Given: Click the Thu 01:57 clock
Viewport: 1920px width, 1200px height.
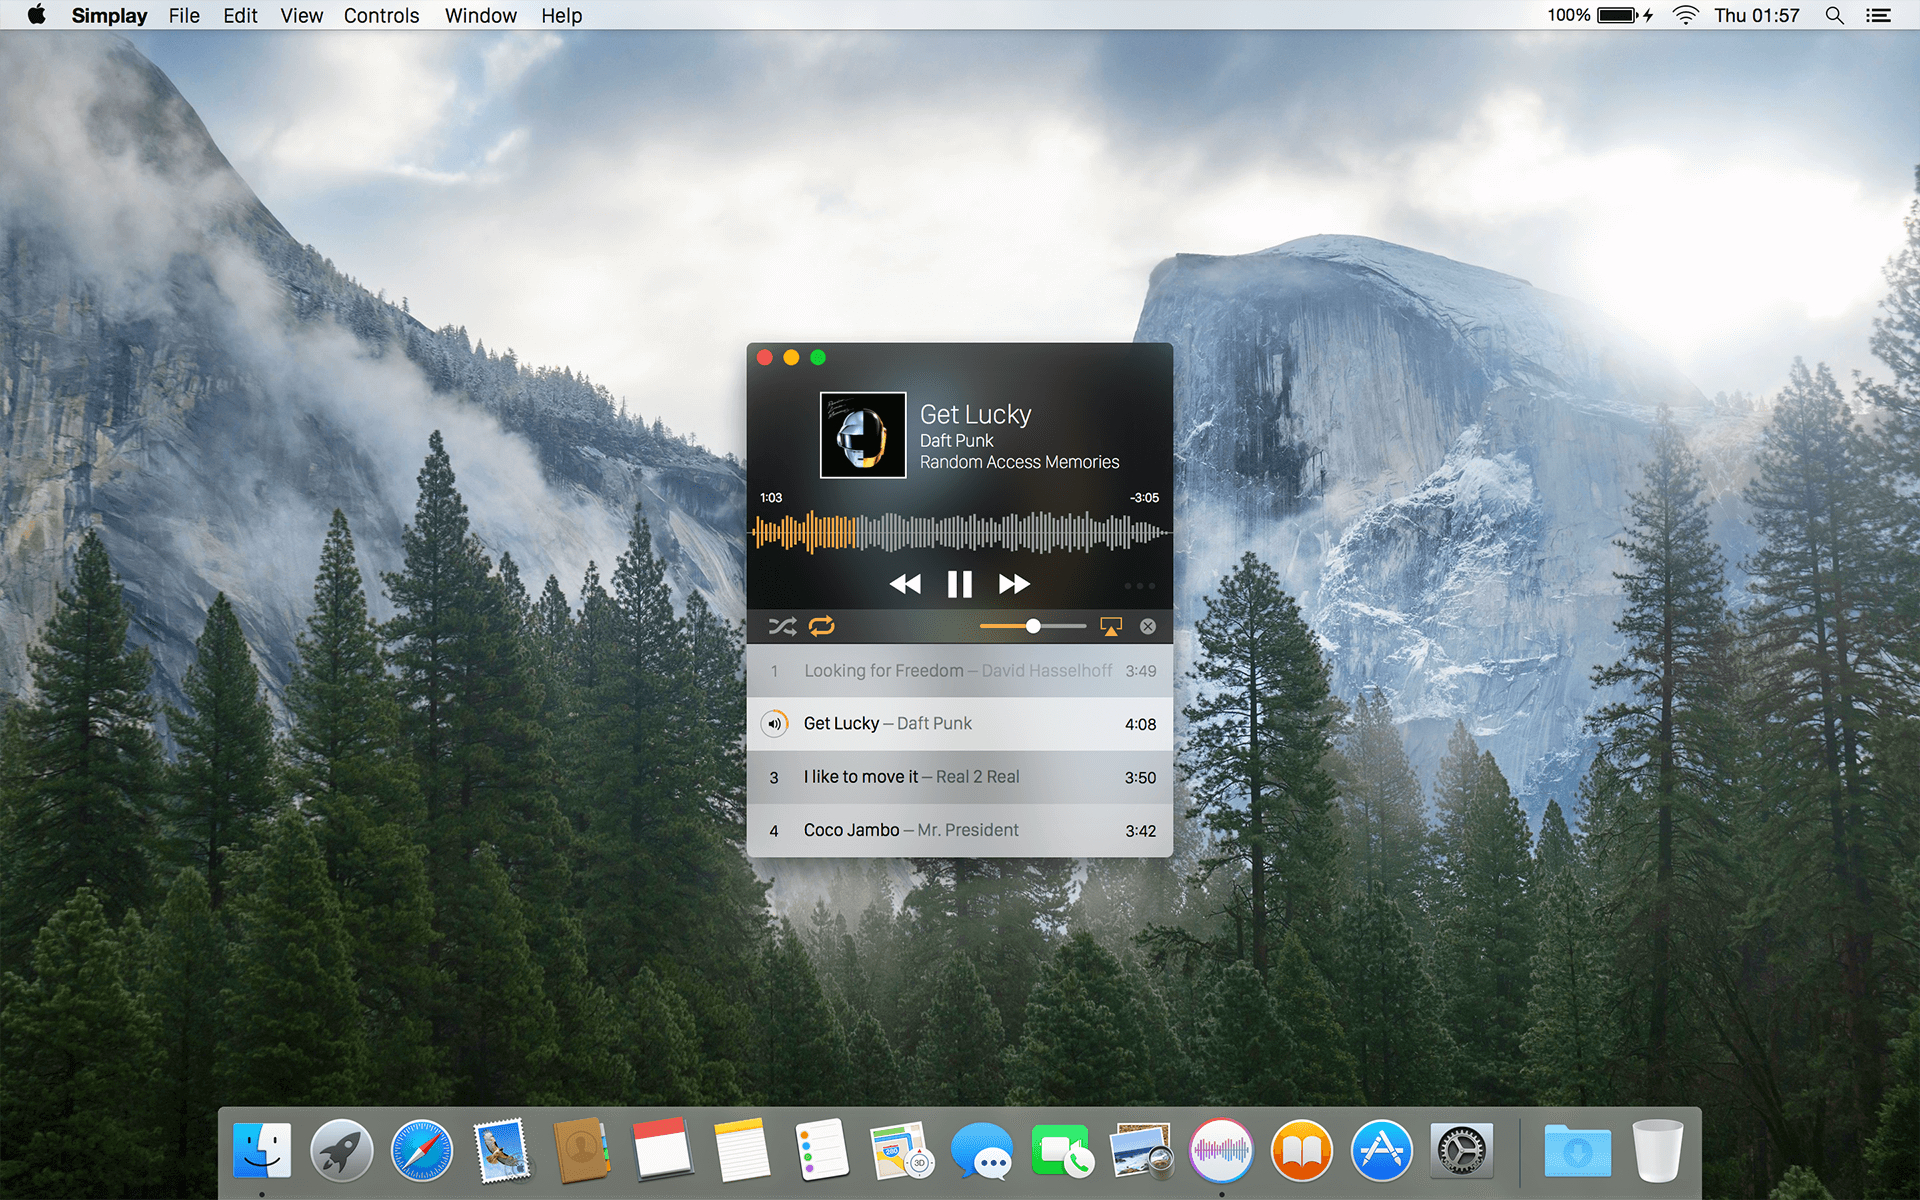Looking at the screenshot, I should 1756,15.
